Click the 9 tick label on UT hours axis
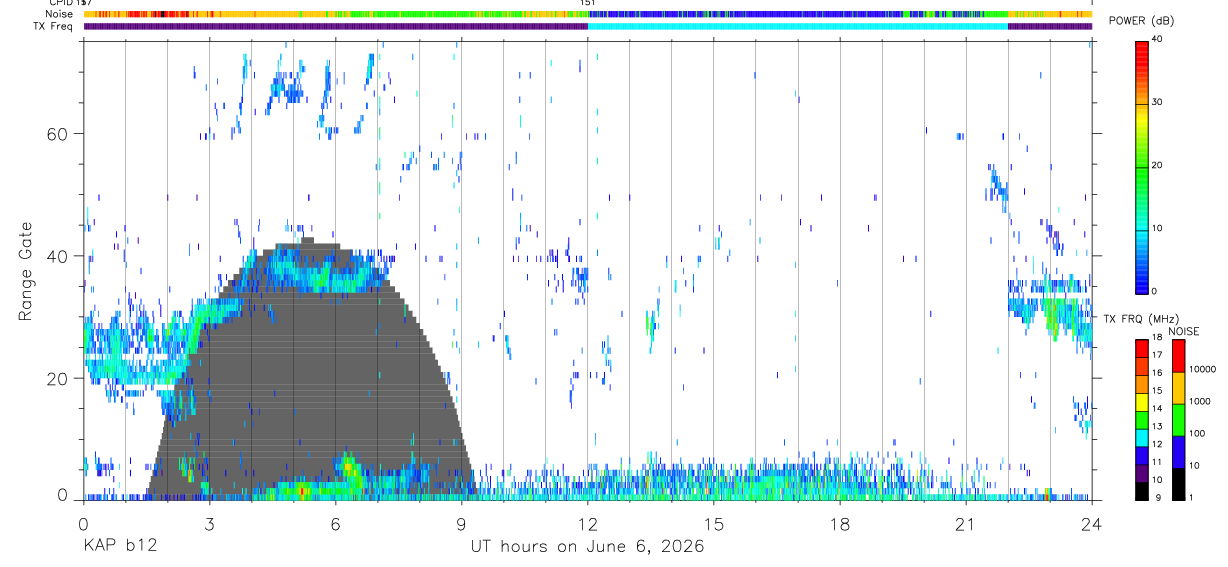This screenshot has height=567, width=1228. pos(461,523)
